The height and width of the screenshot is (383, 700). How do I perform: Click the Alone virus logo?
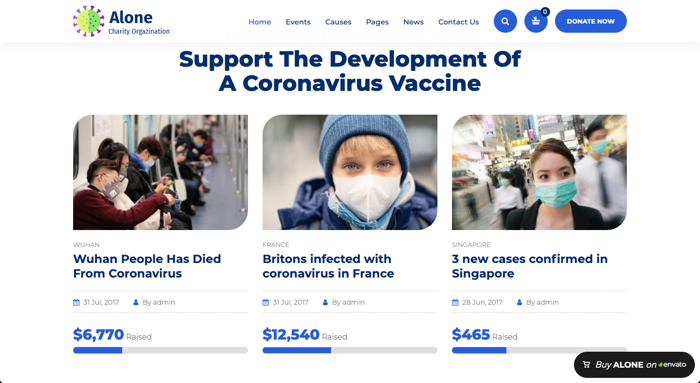tap(88, 21)
